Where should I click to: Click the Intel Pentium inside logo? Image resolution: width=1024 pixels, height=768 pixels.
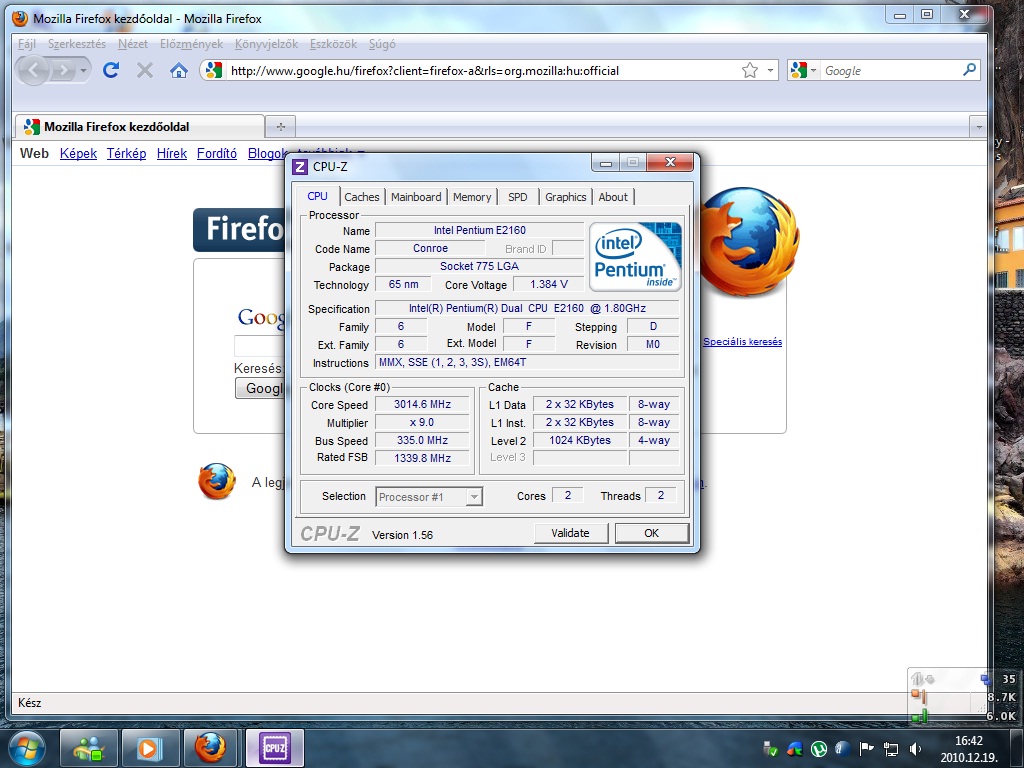(x=635, y=257)
